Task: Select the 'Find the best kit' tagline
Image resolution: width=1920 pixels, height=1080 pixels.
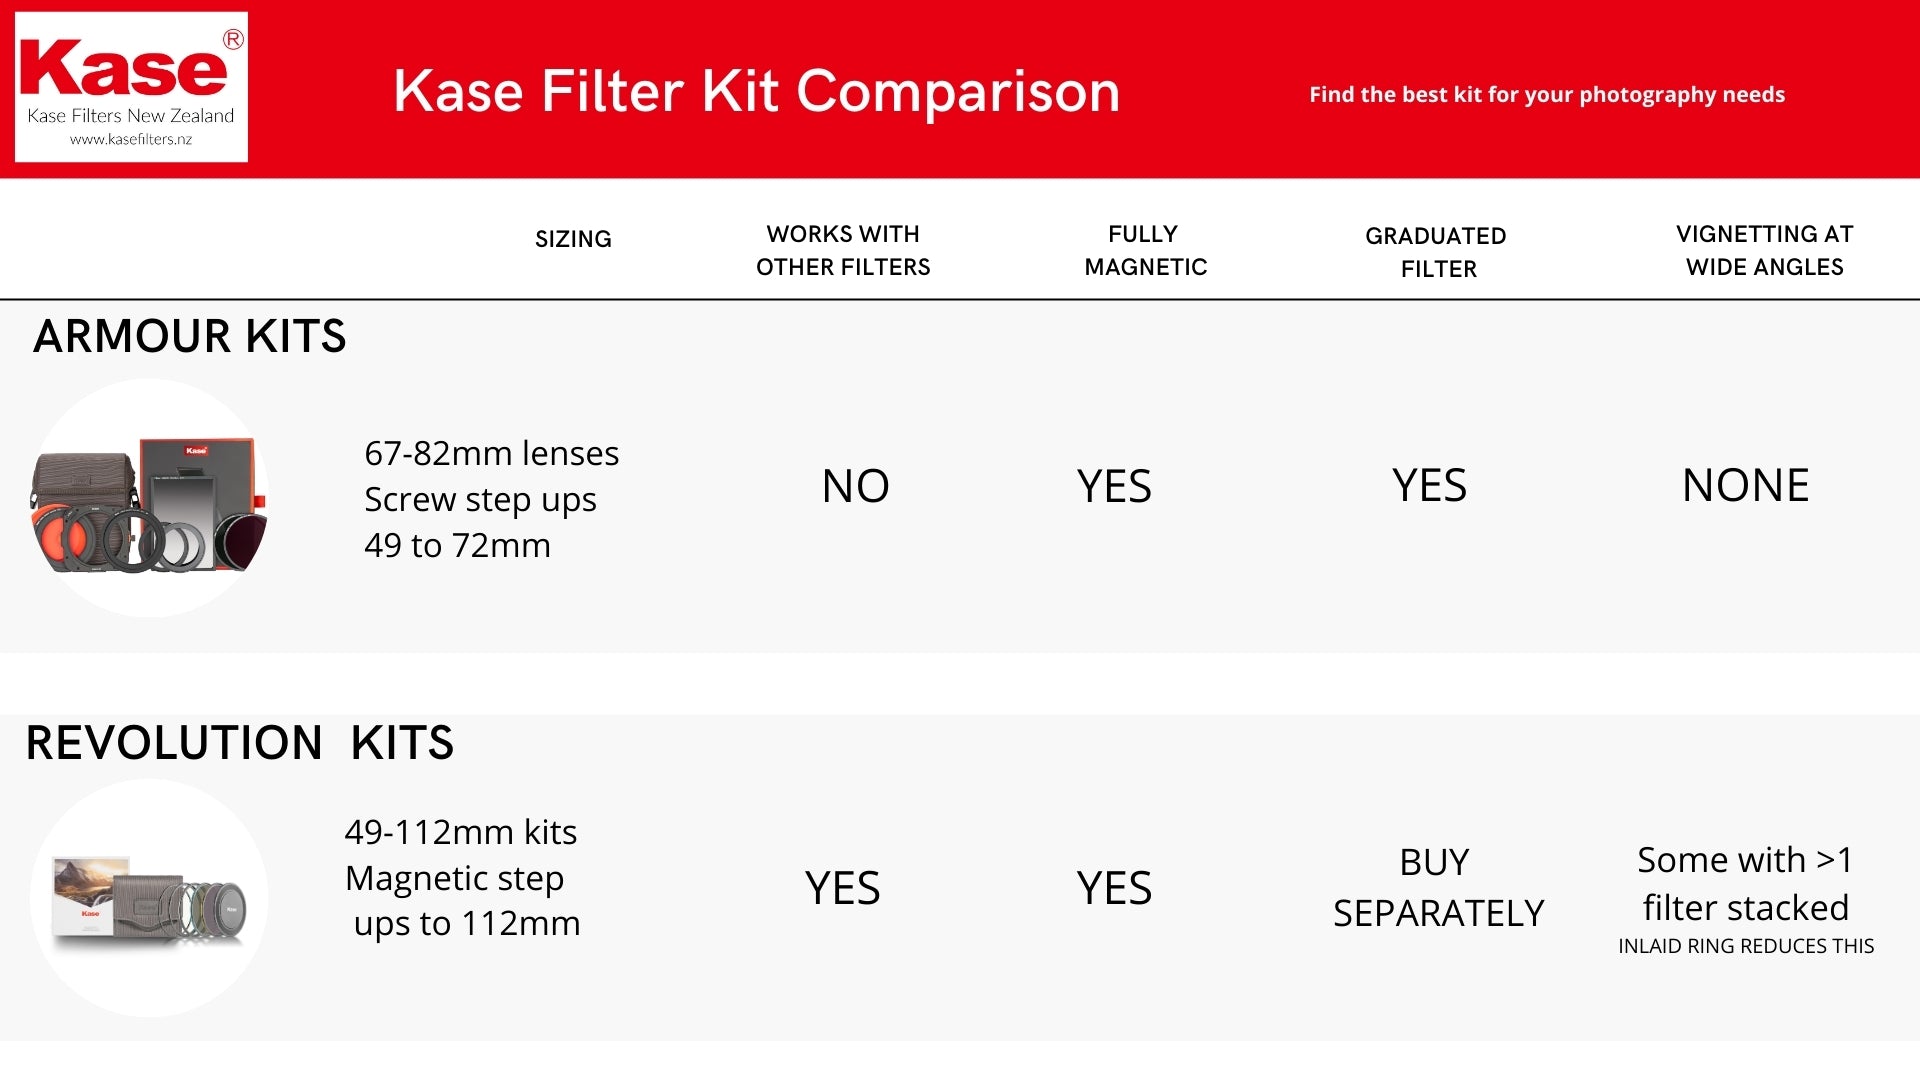Action: click(x=1546, y=95)
